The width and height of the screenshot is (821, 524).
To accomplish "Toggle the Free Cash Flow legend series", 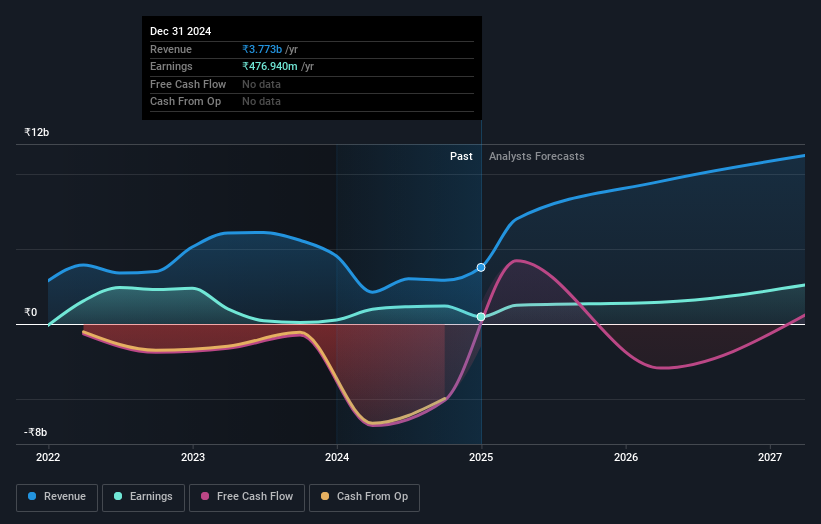I will pyautogui.click(x=247, y=497).
